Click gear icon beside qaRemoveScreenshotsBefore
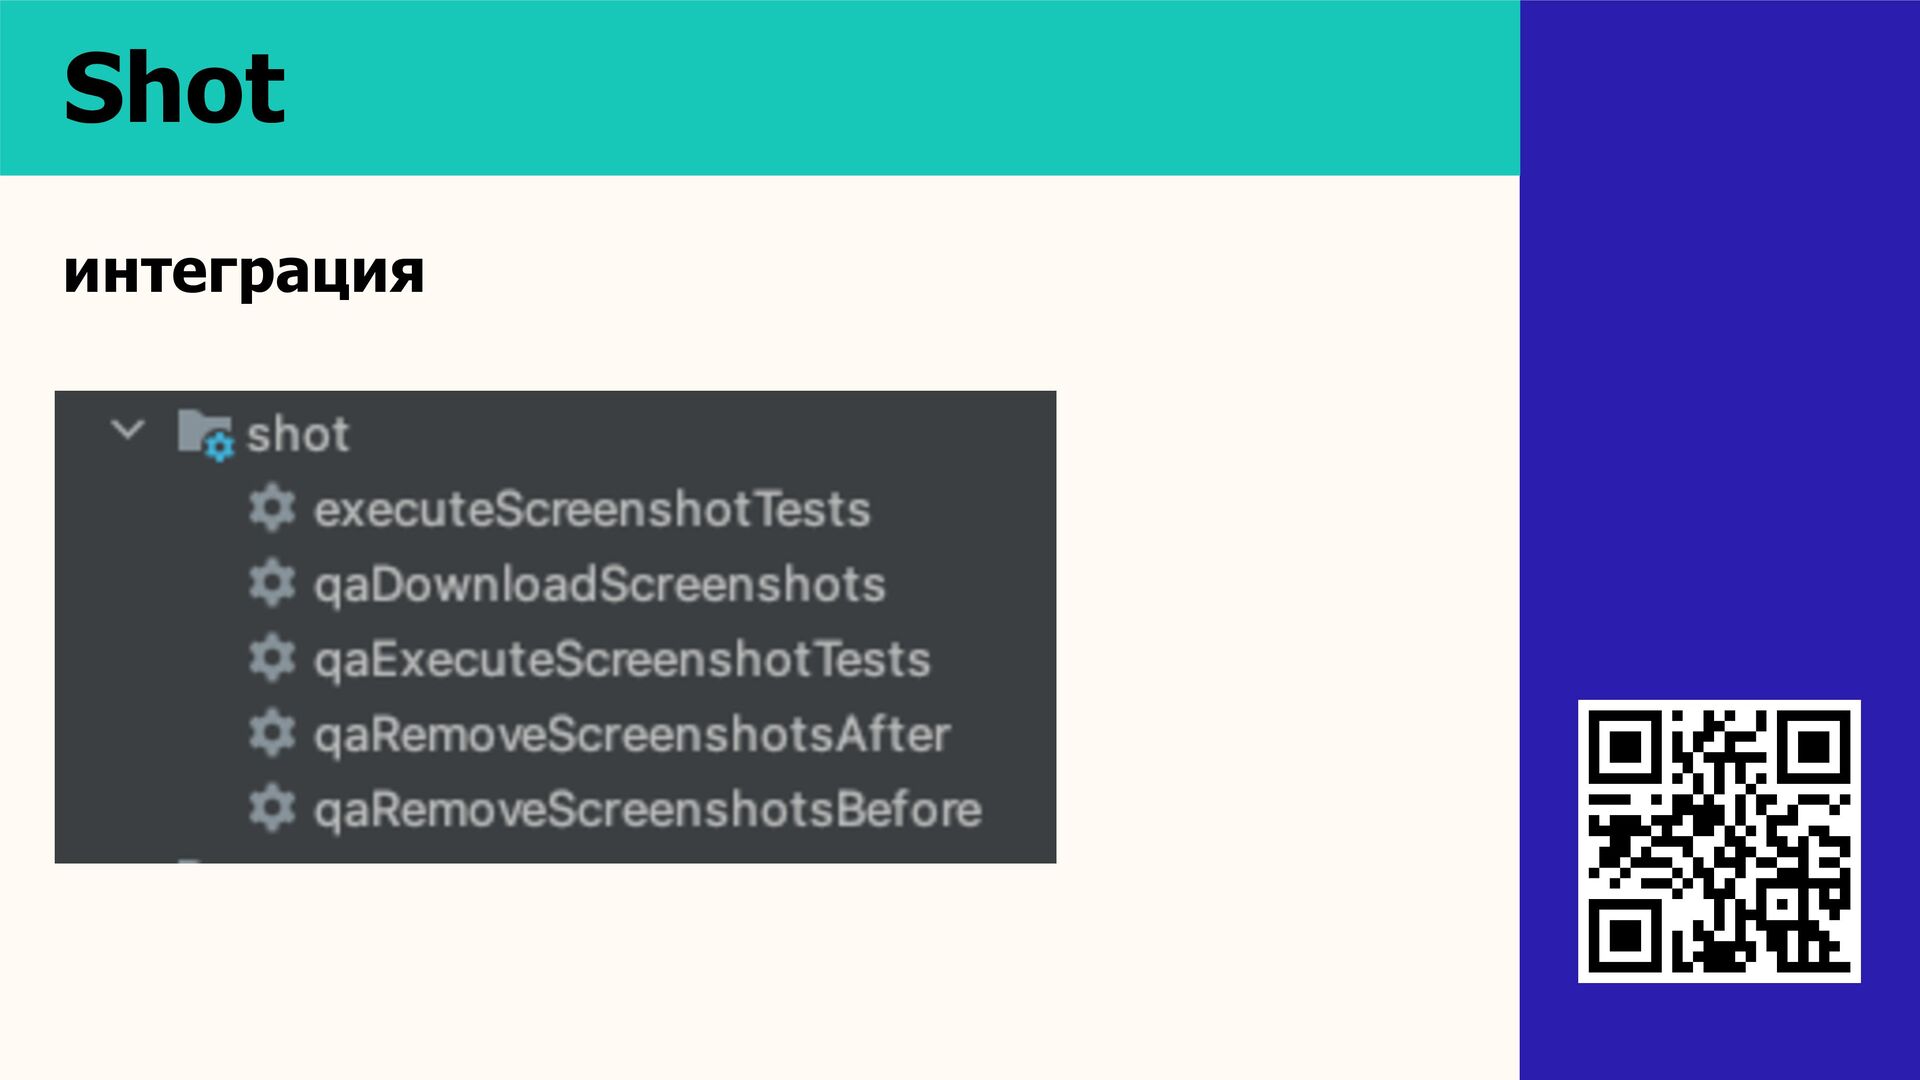This screenshot has width=1920, height=1080. click(x=271, y=808)
